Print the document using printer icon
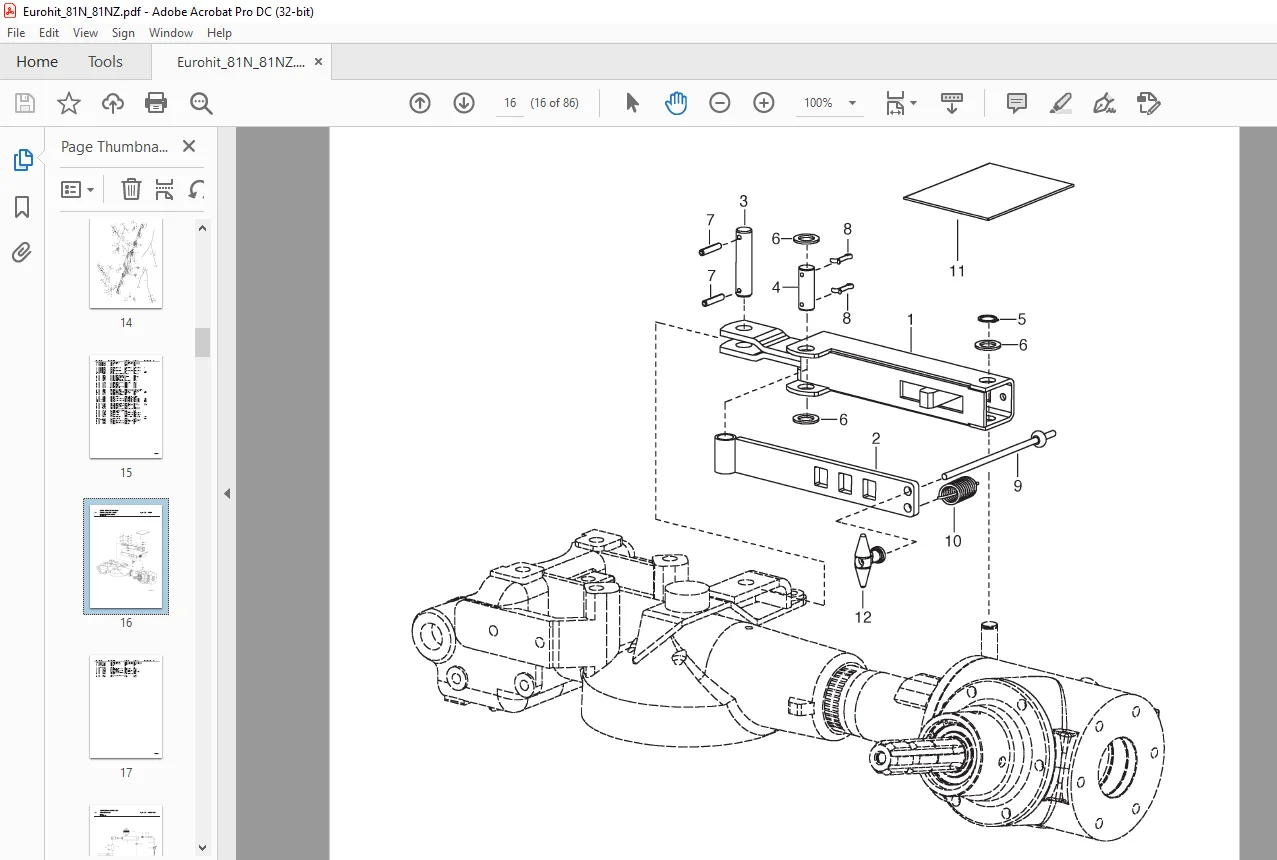1277x860 pixels. click(156, 103)
